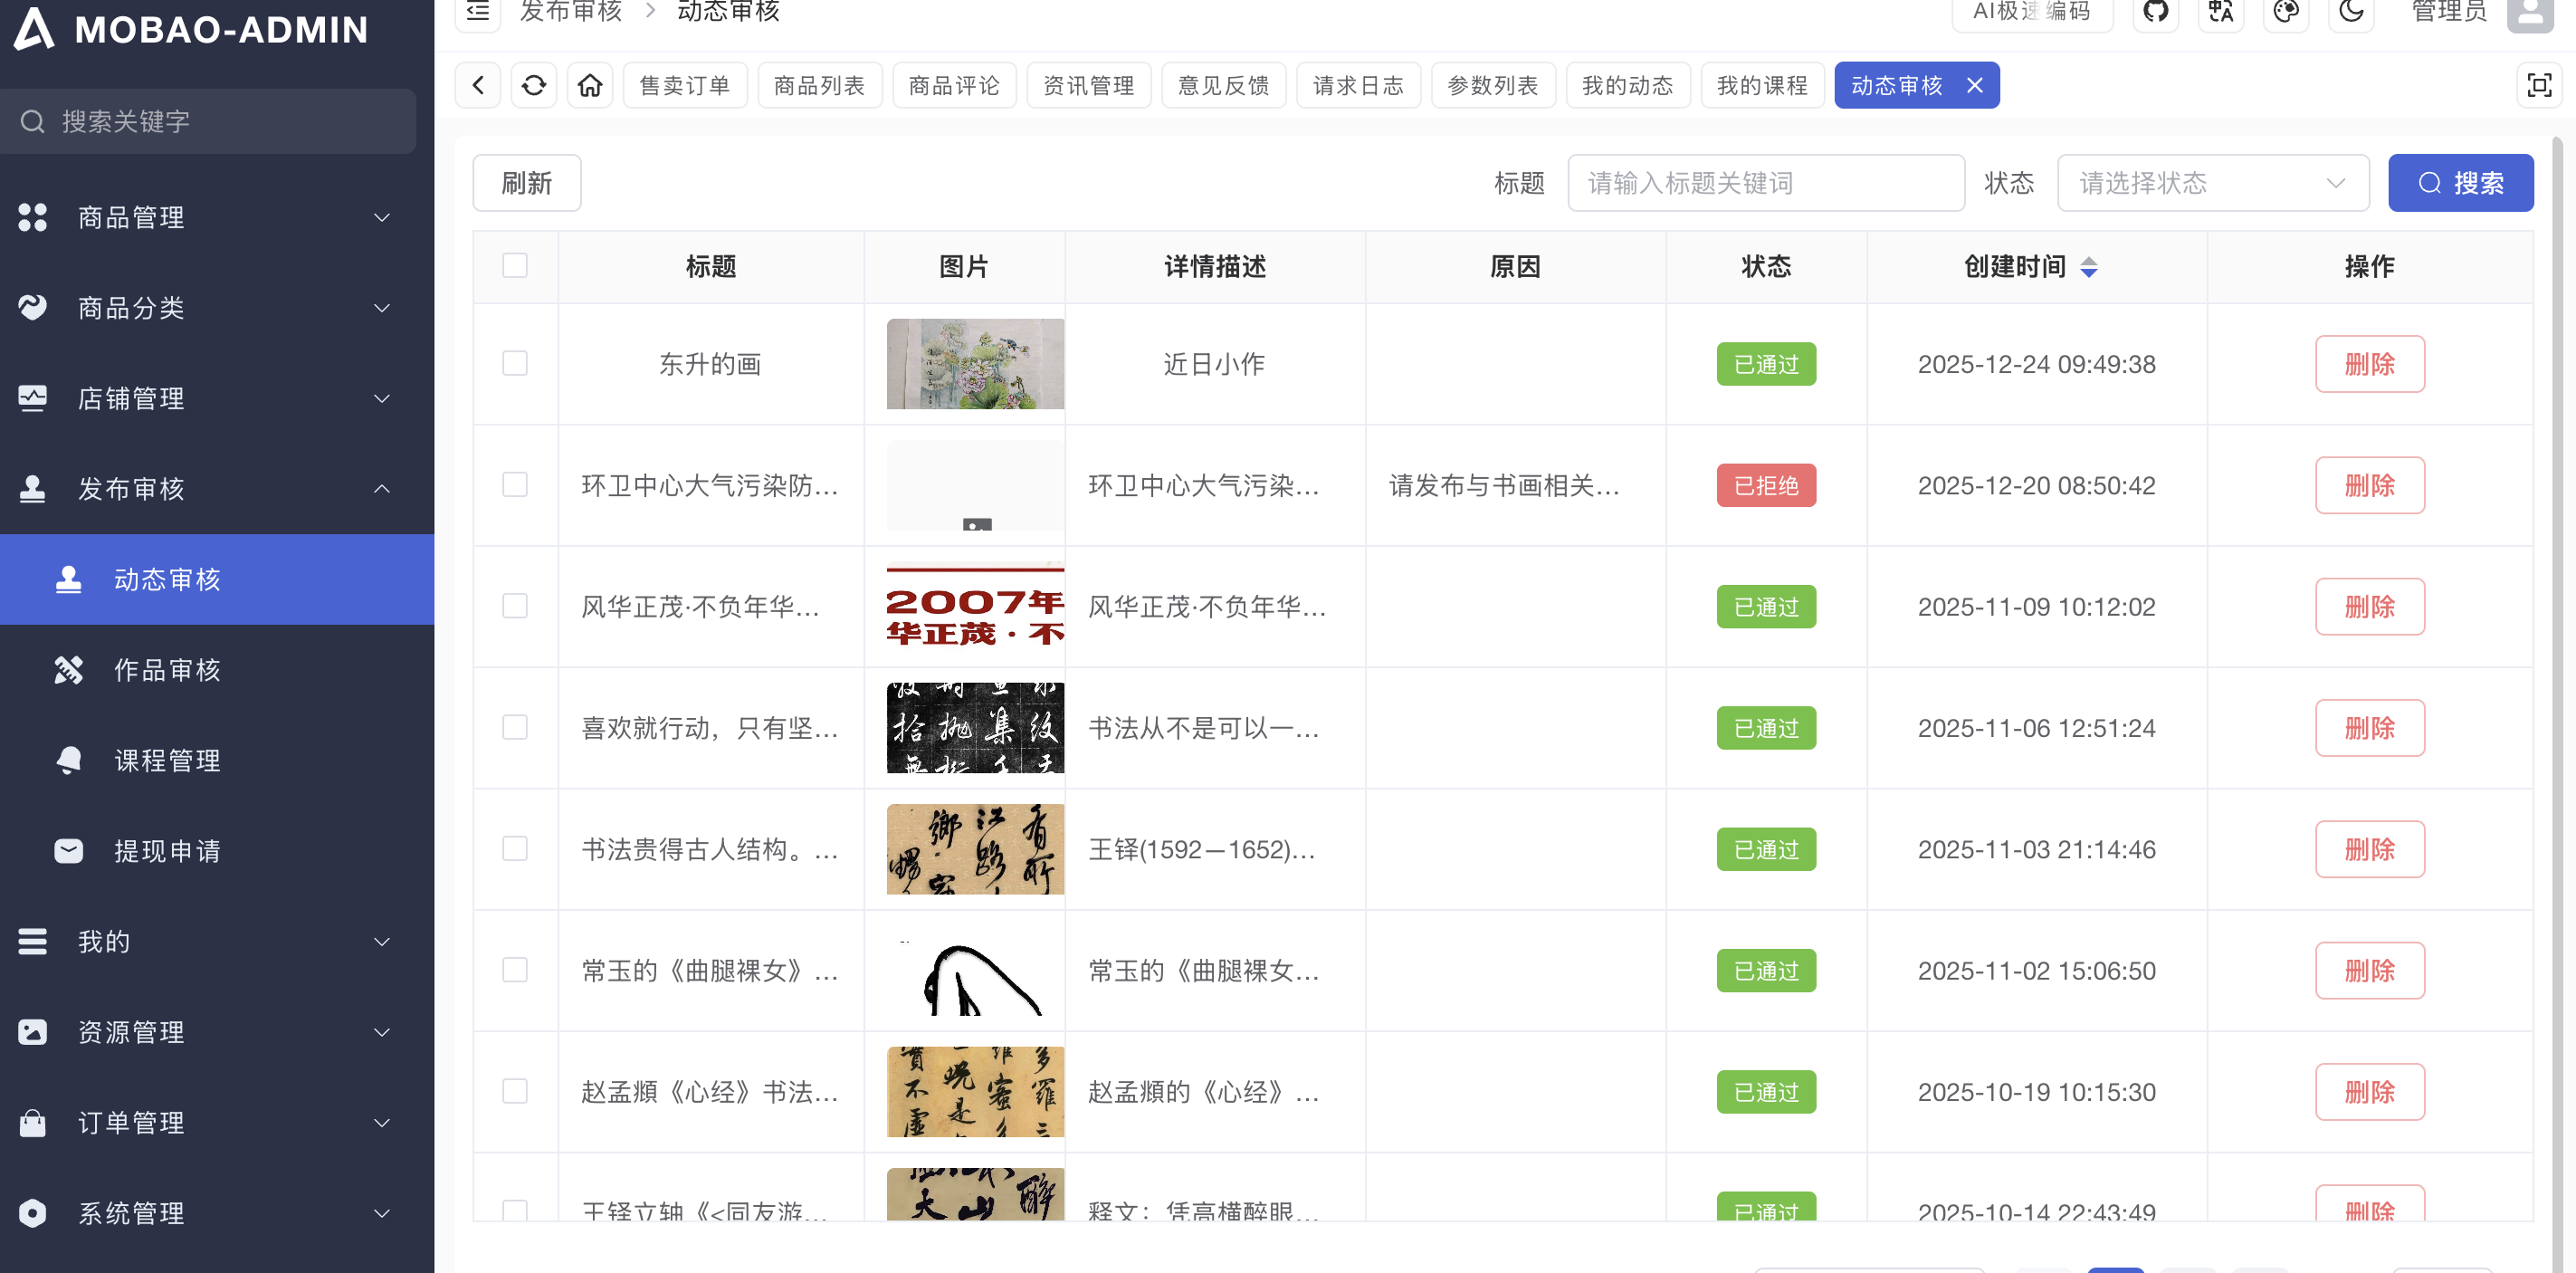Click the language translation icon
2576x1273 pixels.
pos(2220,12)
